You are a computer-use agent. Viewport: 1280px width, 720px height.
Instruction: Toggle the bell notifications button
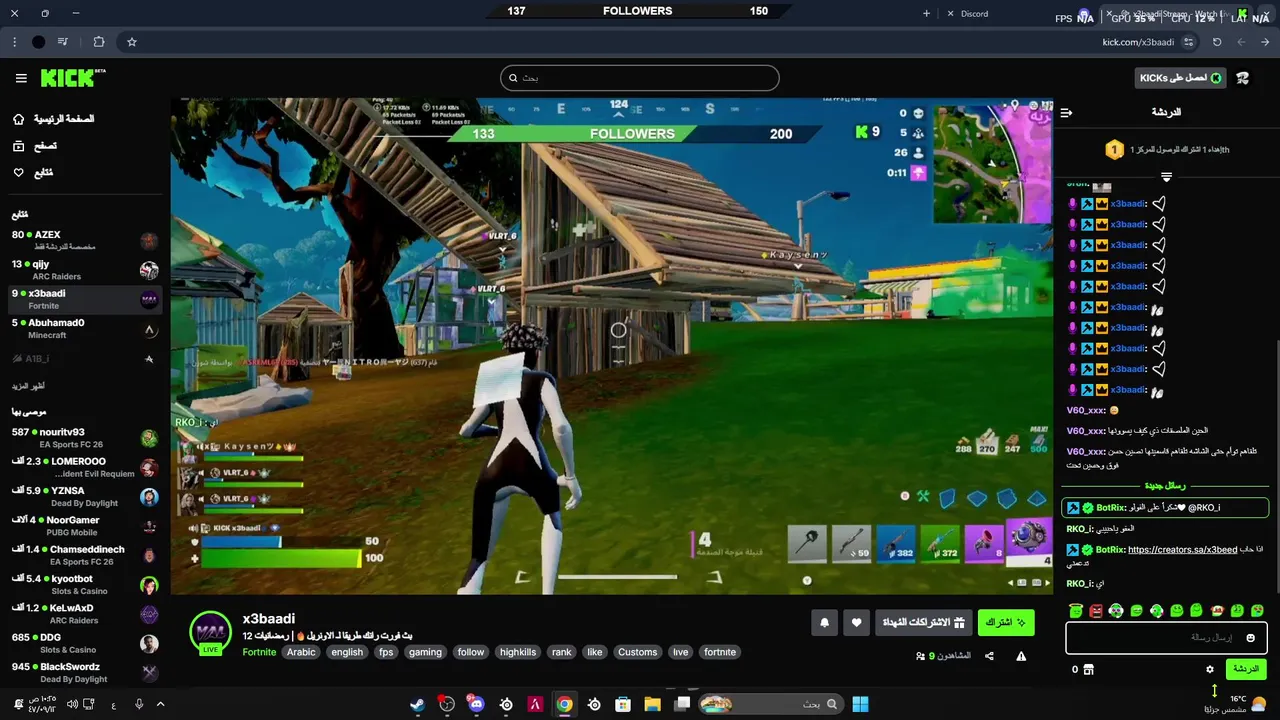coord(824,622)
